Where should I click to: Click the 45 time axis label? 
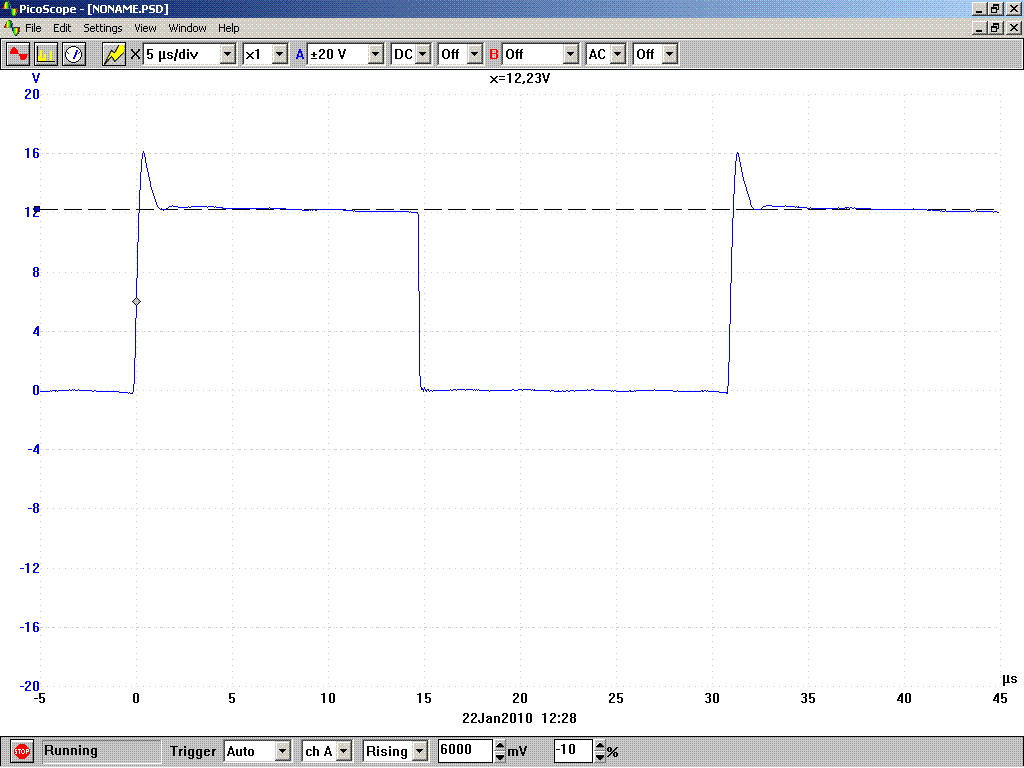coord(1000,699)
